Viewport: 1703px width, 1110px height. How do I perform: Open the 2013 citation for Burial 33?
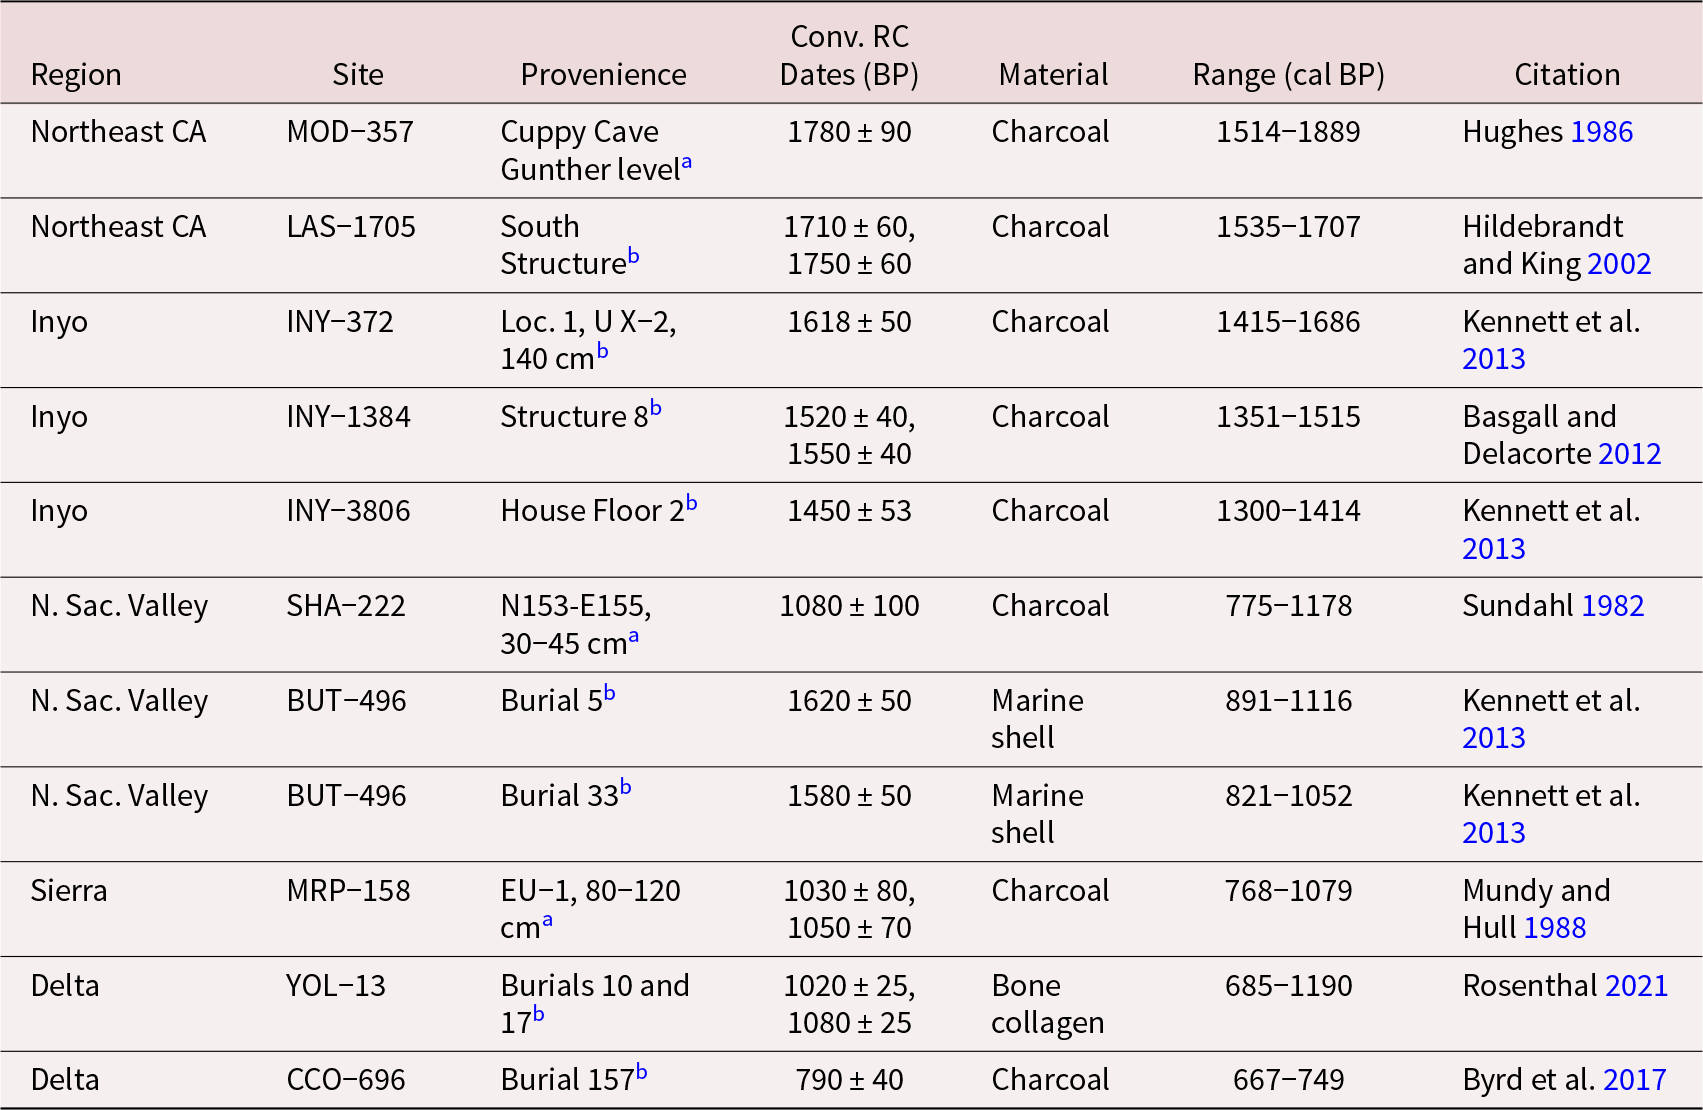pos(1493,833)
